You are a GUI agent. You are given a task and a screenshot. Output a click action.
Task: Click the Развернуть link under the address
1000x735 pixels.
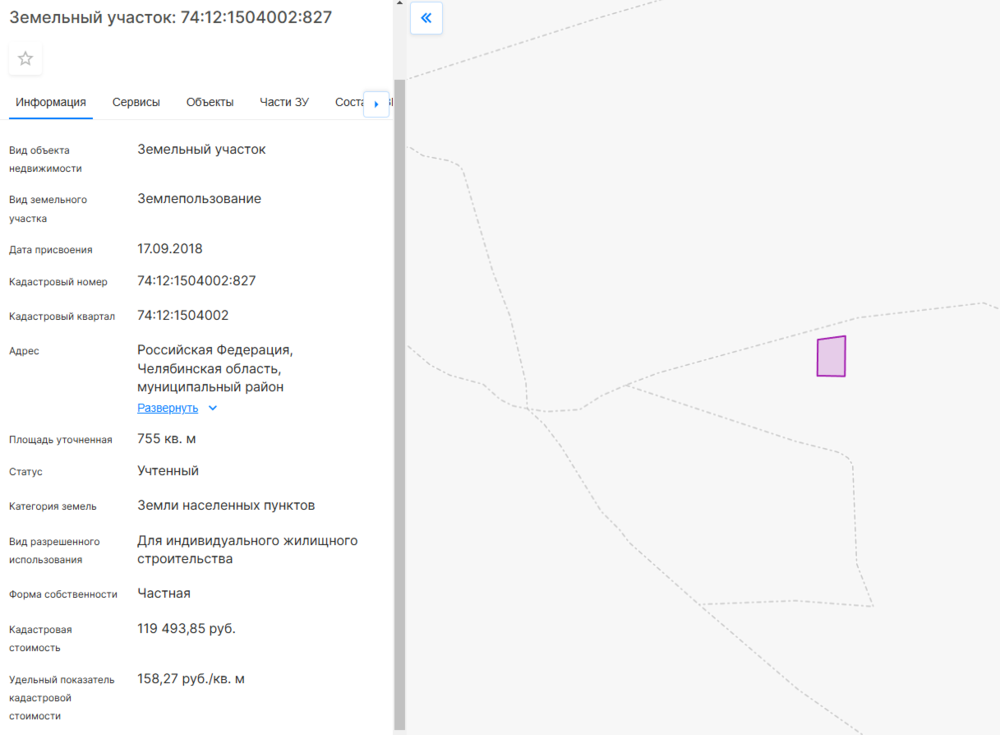click(x=167, y=408)
